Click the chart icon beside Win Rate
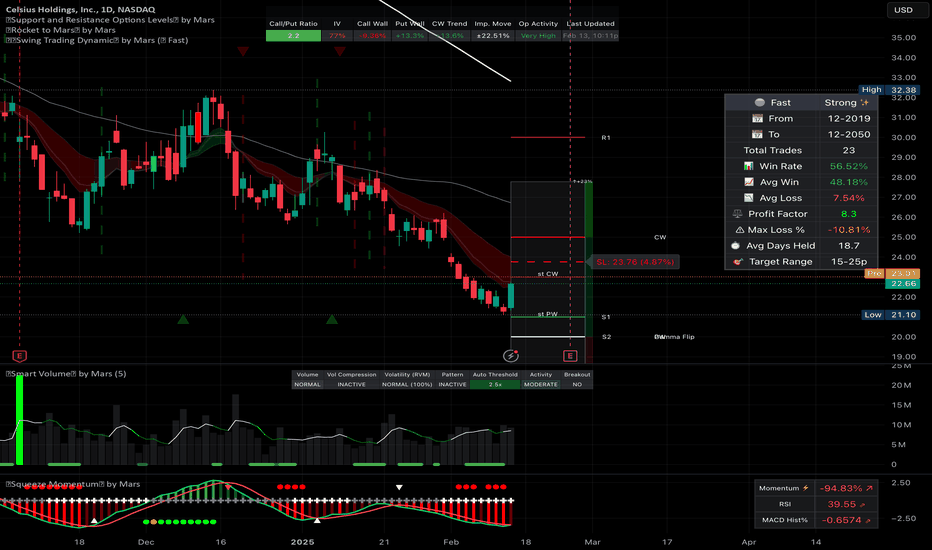Viewport: 932px width, 550px height. point(749,166)
